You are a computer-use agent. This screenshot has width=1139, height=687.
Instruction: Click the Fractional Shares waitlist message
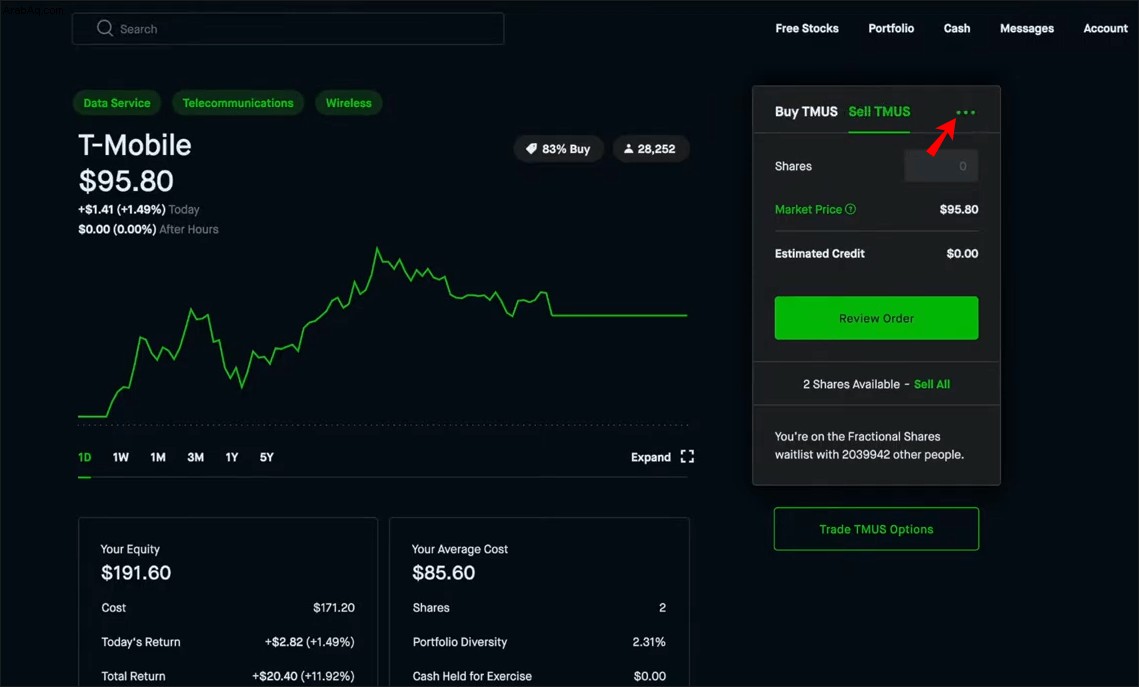click(x=869, y=445)
